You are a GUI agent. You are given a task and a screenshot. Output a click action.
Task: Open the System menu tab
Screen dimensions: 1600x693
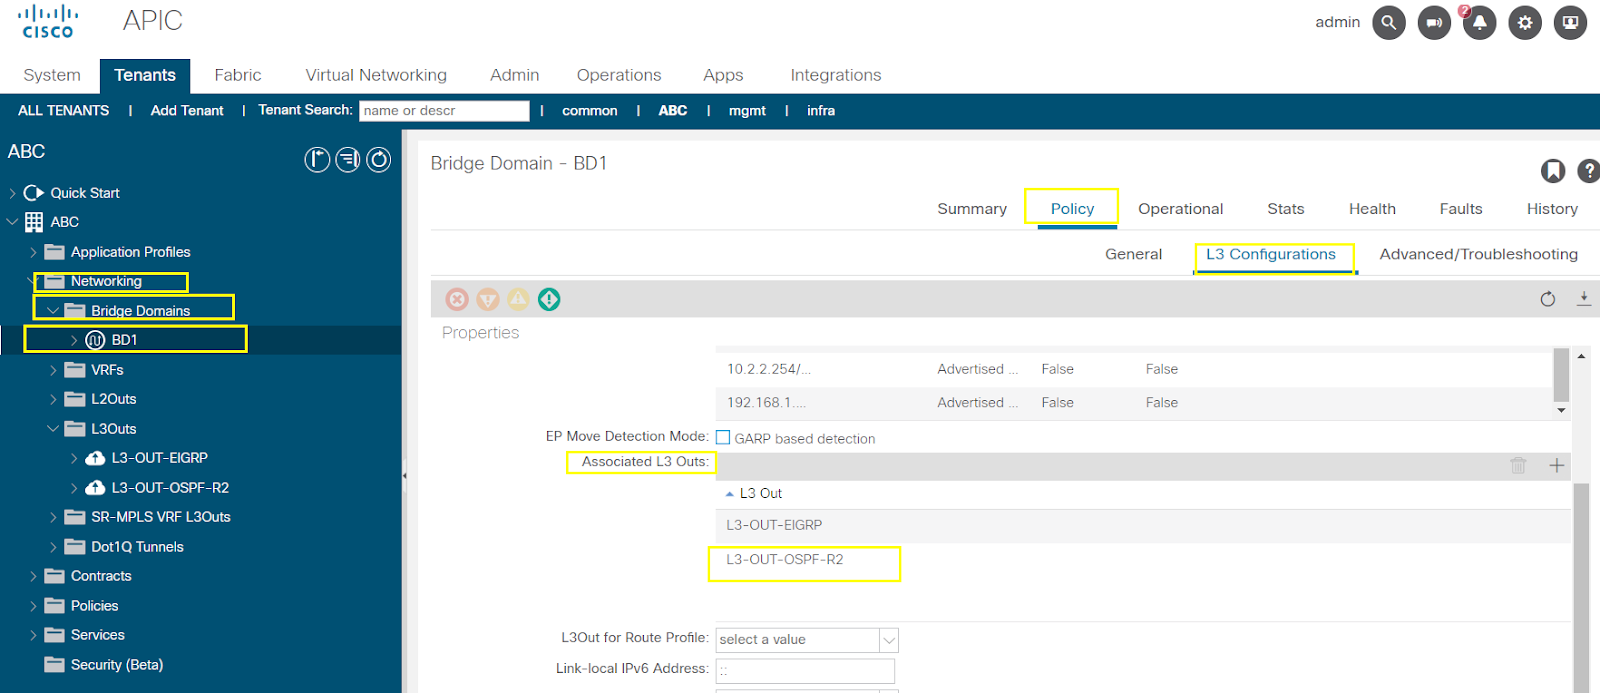52,75
